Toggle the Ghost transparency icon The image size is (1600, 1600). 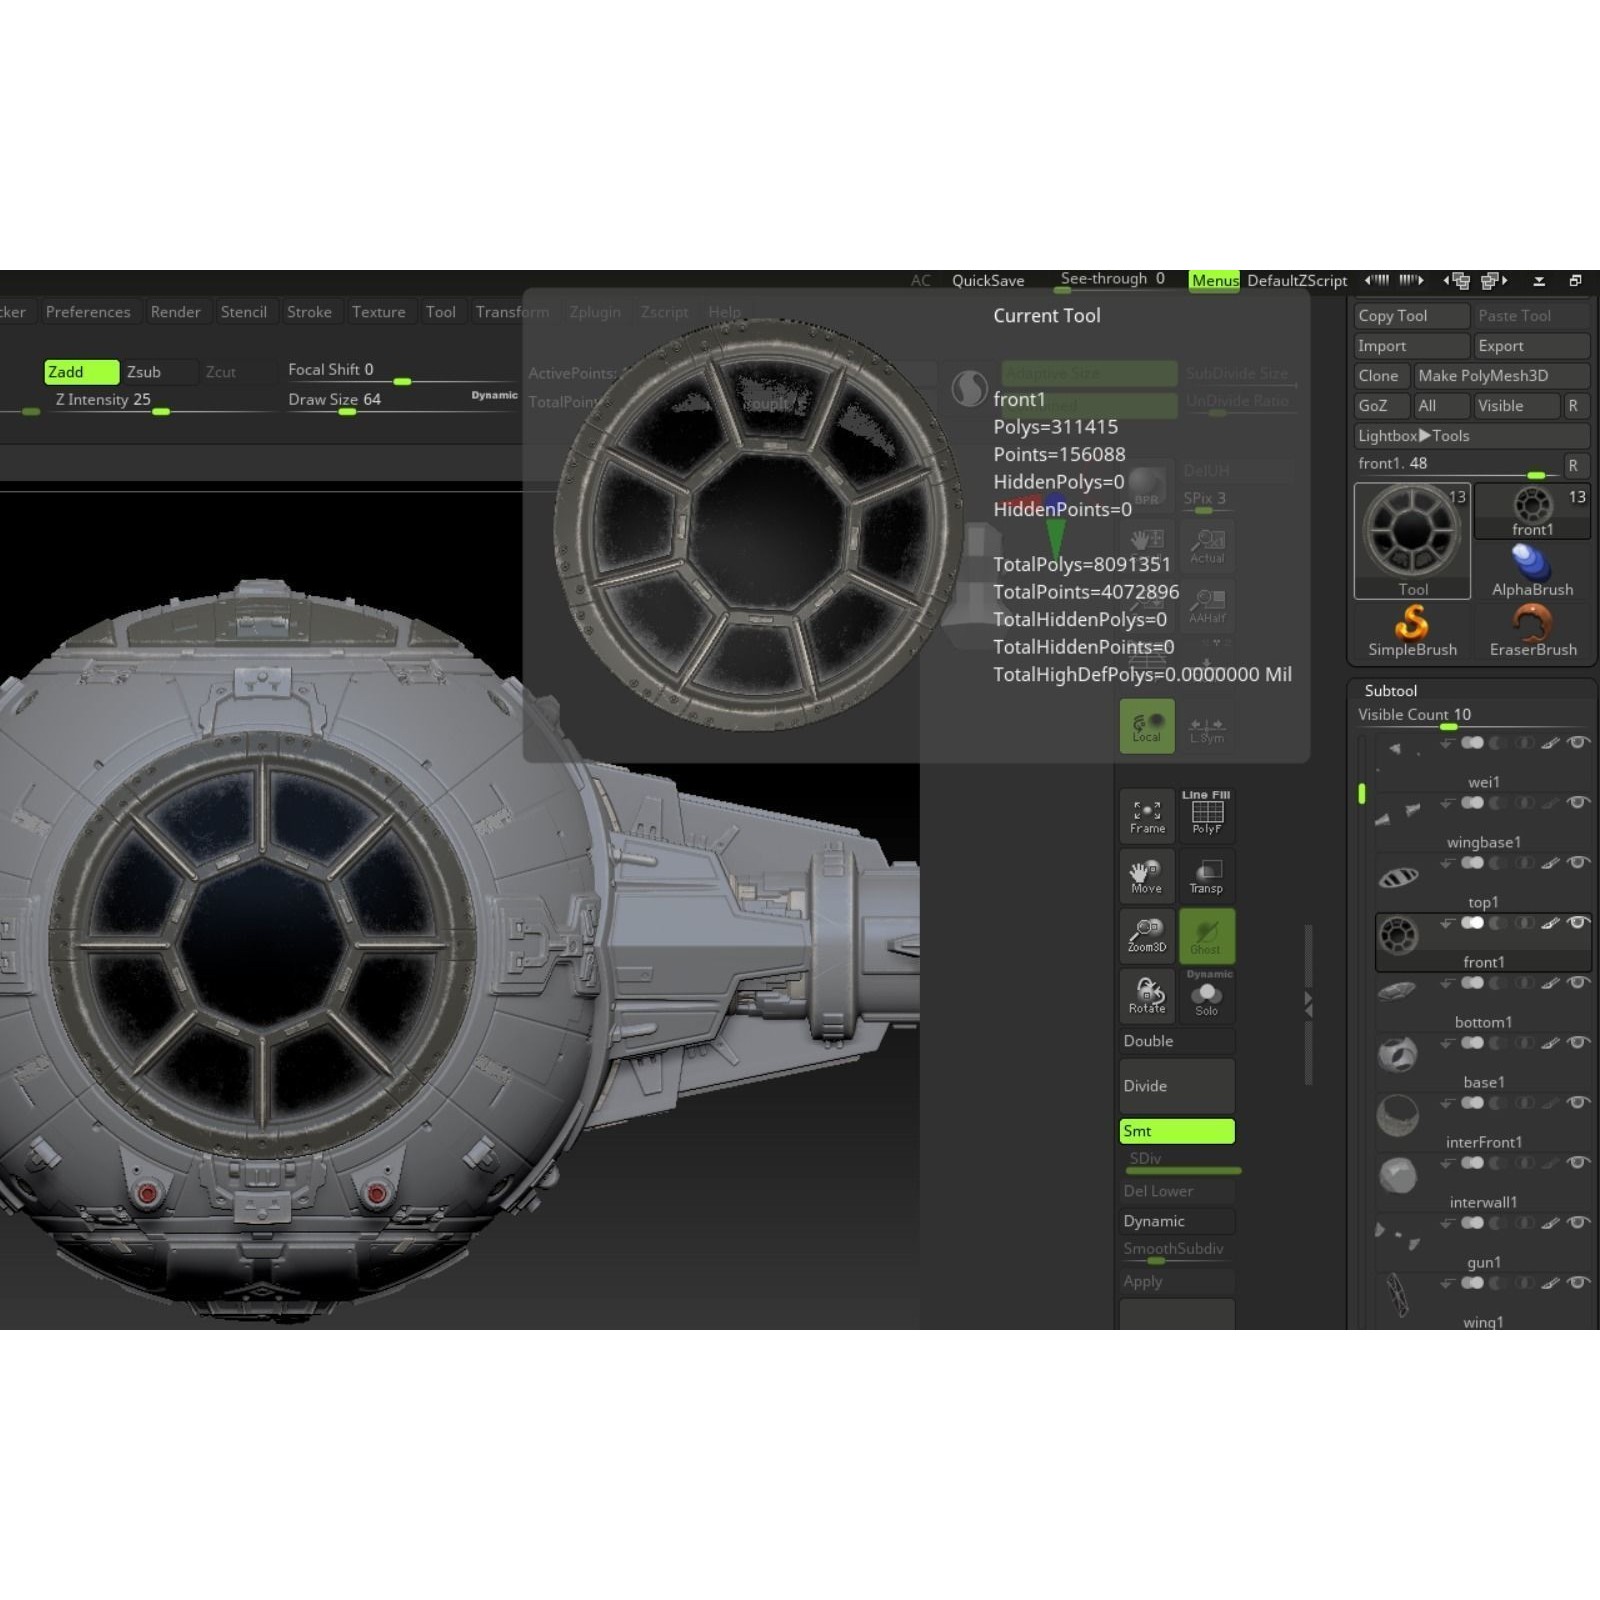click(x=1207, y=936)
